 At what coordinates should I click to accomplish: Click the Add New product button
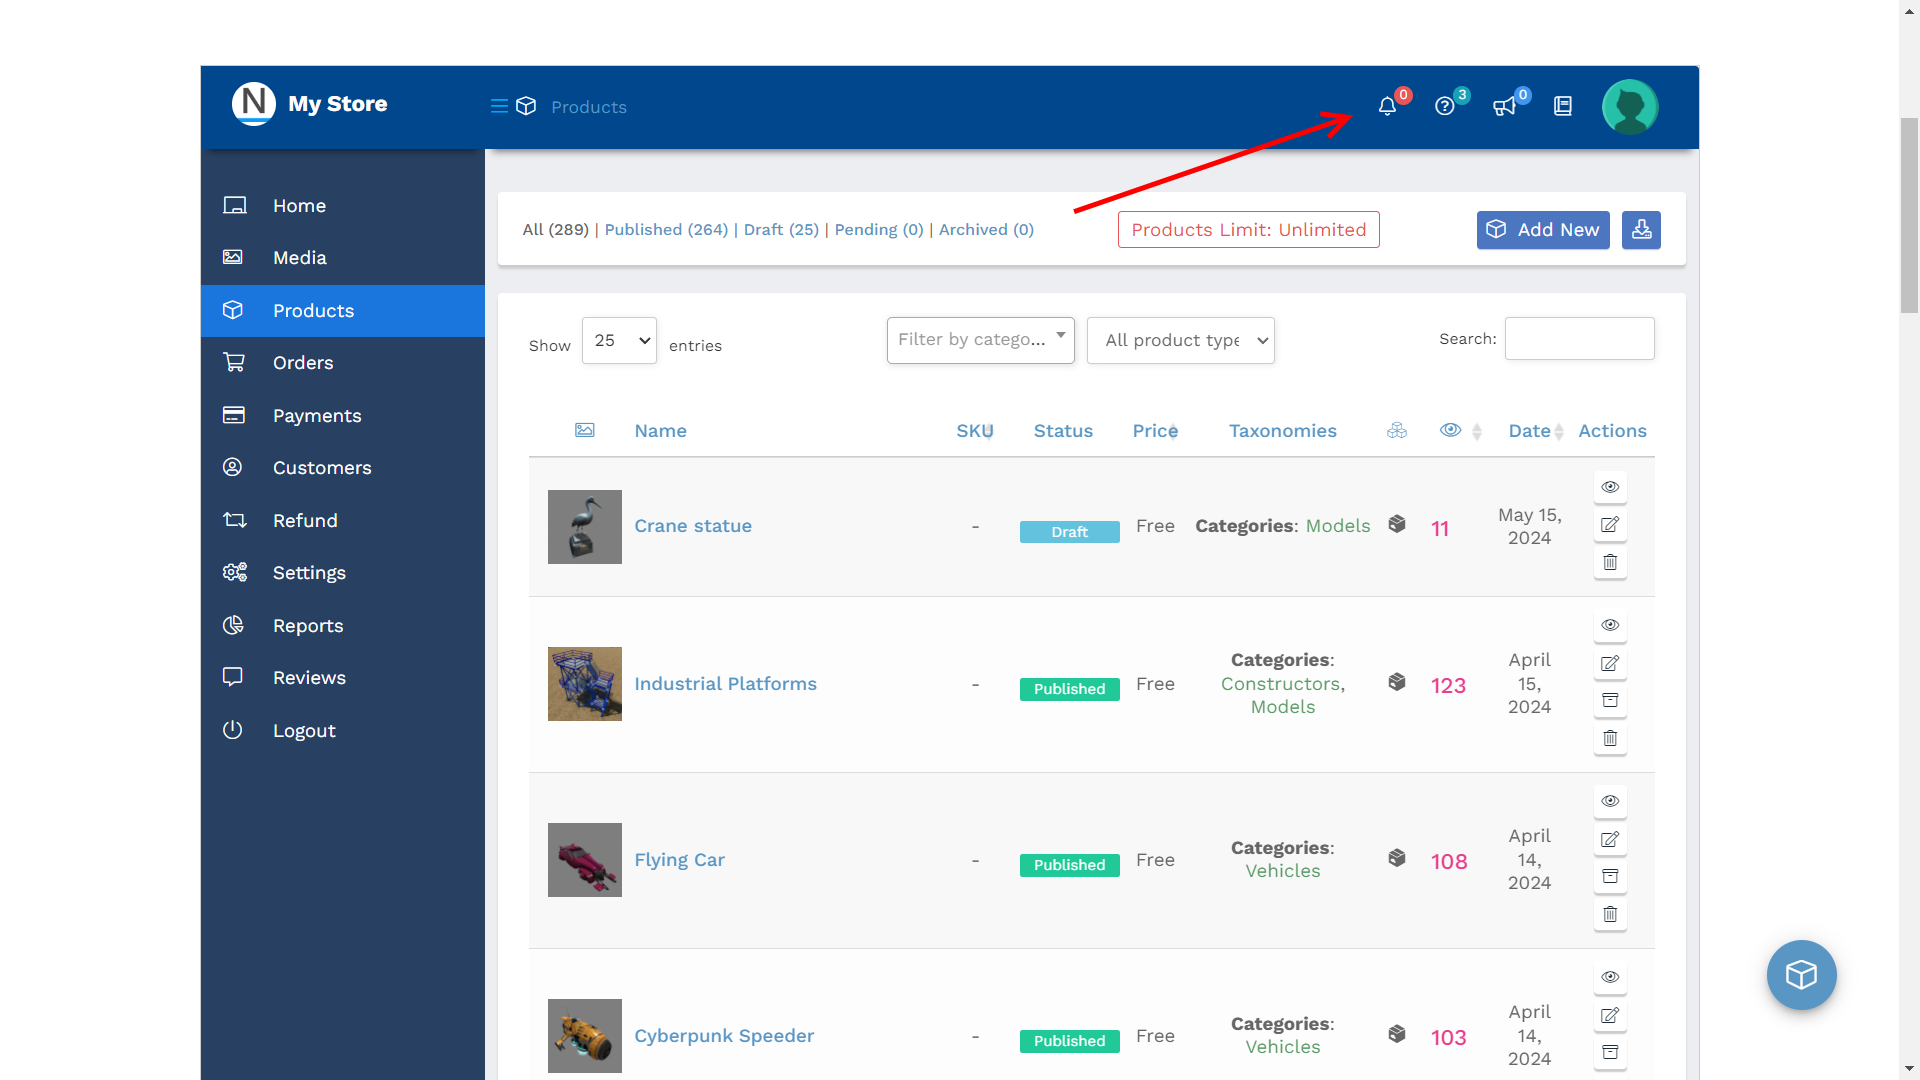click(1542, 230)
